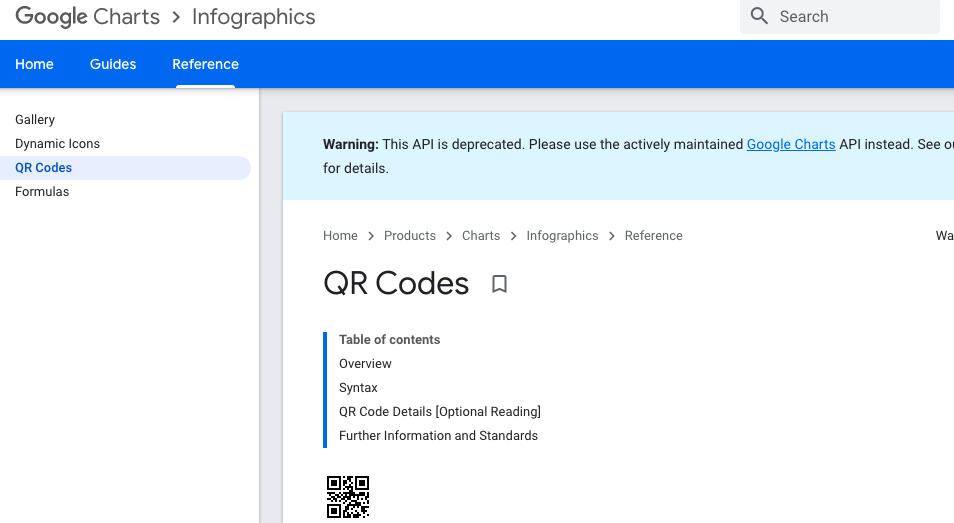Click the chevron between Google Charts and Infographics
This screenshot has height=523, width=954.
176,17
